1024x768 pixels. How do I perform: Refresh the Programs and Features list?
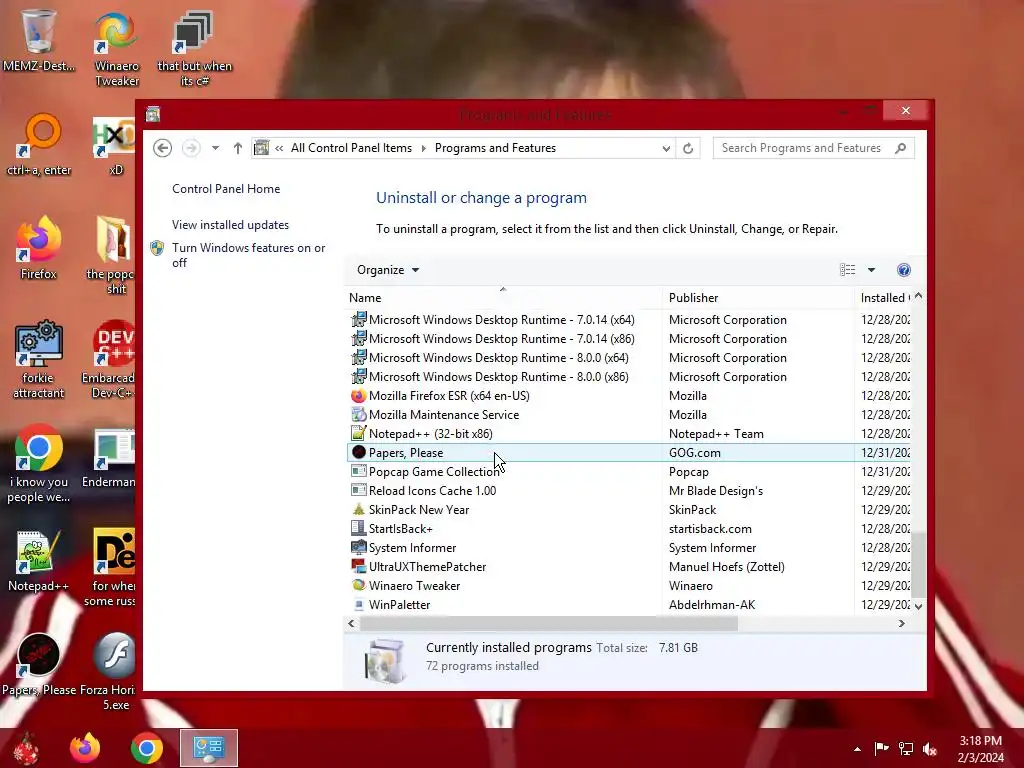click(x=688, y=148)
